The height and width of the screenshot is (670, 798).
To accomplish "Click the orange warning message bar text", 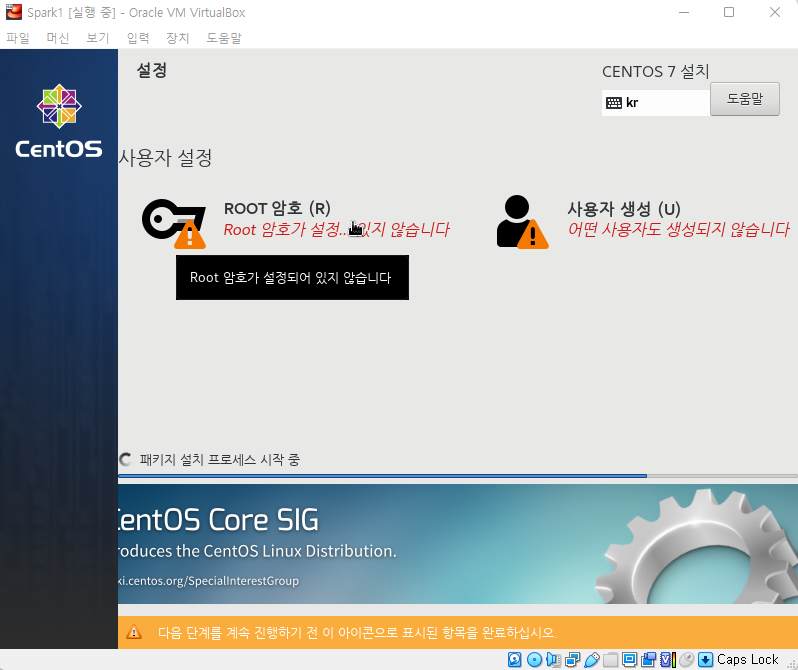I will [357, 633].
